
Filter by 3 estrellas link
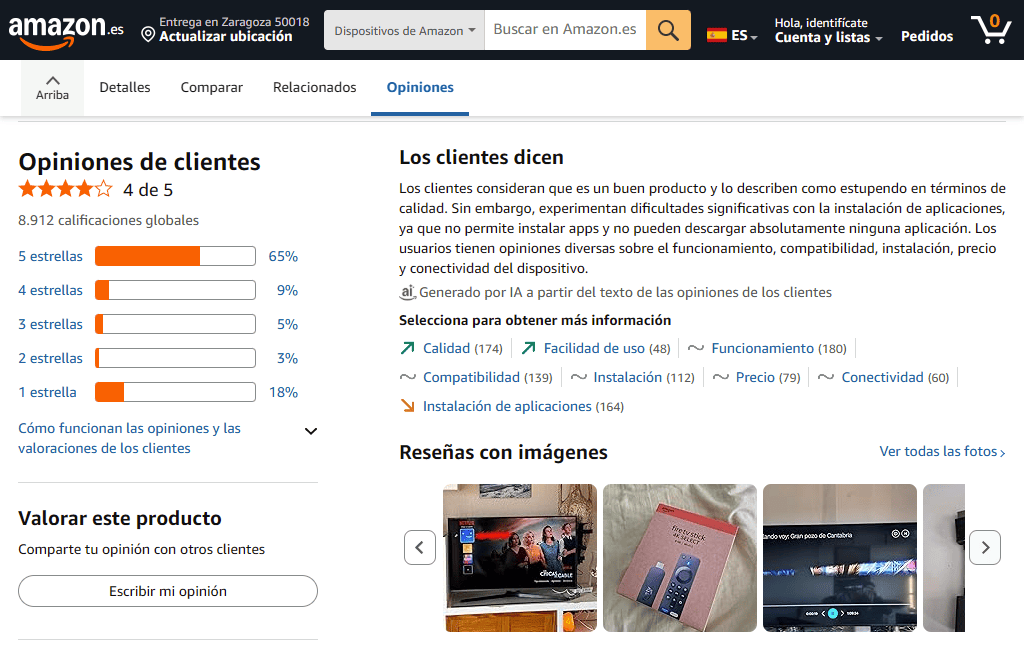[x=50, y=324]
